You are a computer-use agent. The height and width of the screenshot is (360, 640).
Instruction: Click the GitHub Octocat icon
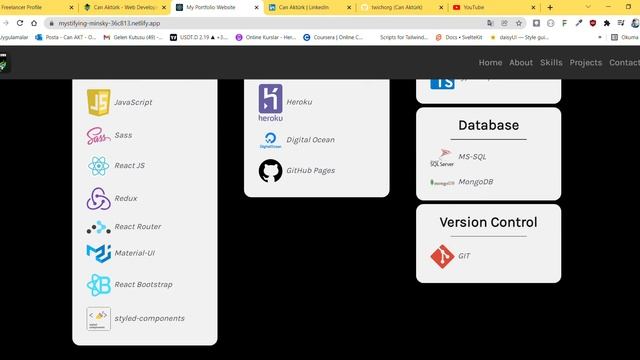click(270, 171)
